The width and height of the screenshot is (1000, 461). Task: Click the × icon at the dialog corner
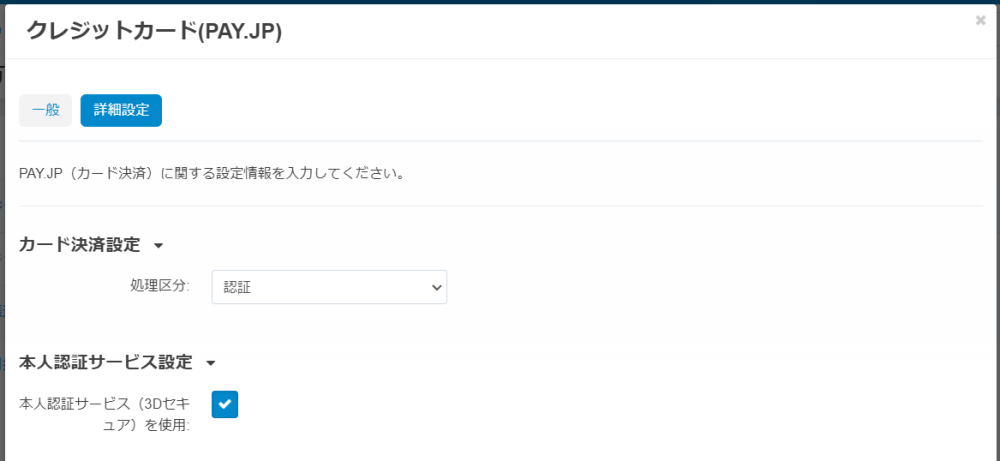coord(980,20)
